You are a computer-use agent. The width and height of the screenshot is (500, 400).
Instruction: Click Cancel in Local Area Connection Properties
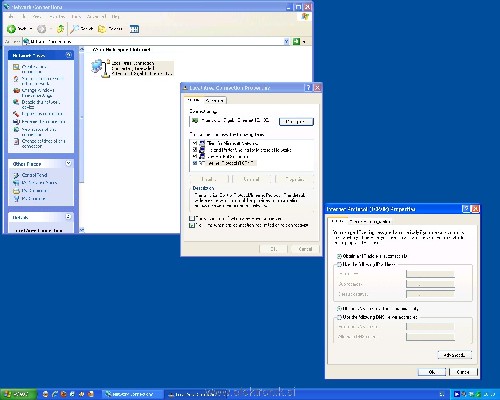coord(305,249)
